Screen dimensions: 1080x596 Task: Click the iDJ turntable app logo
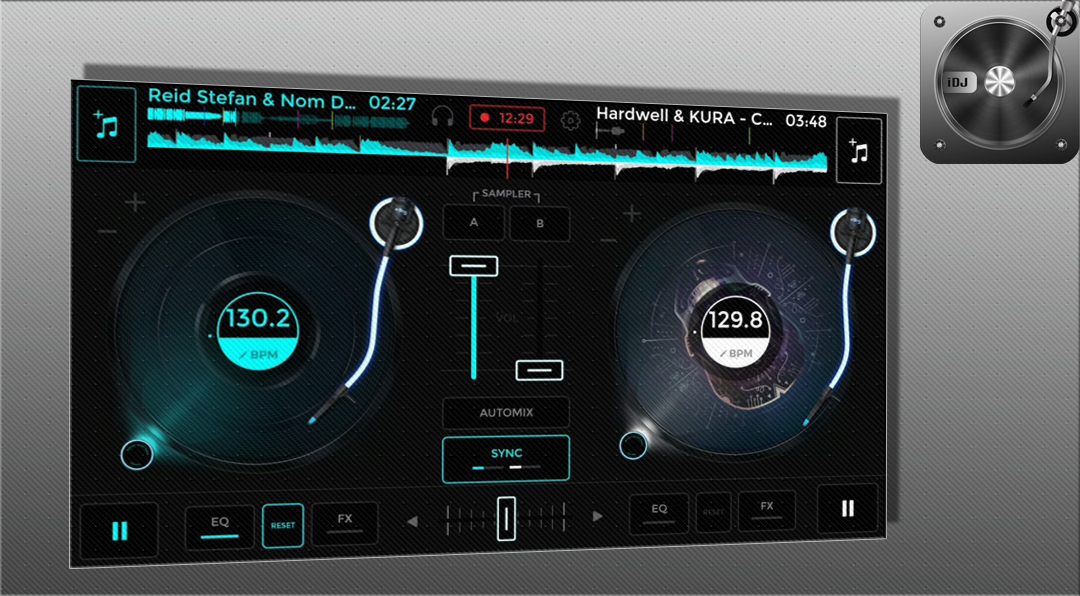[999, 84]
